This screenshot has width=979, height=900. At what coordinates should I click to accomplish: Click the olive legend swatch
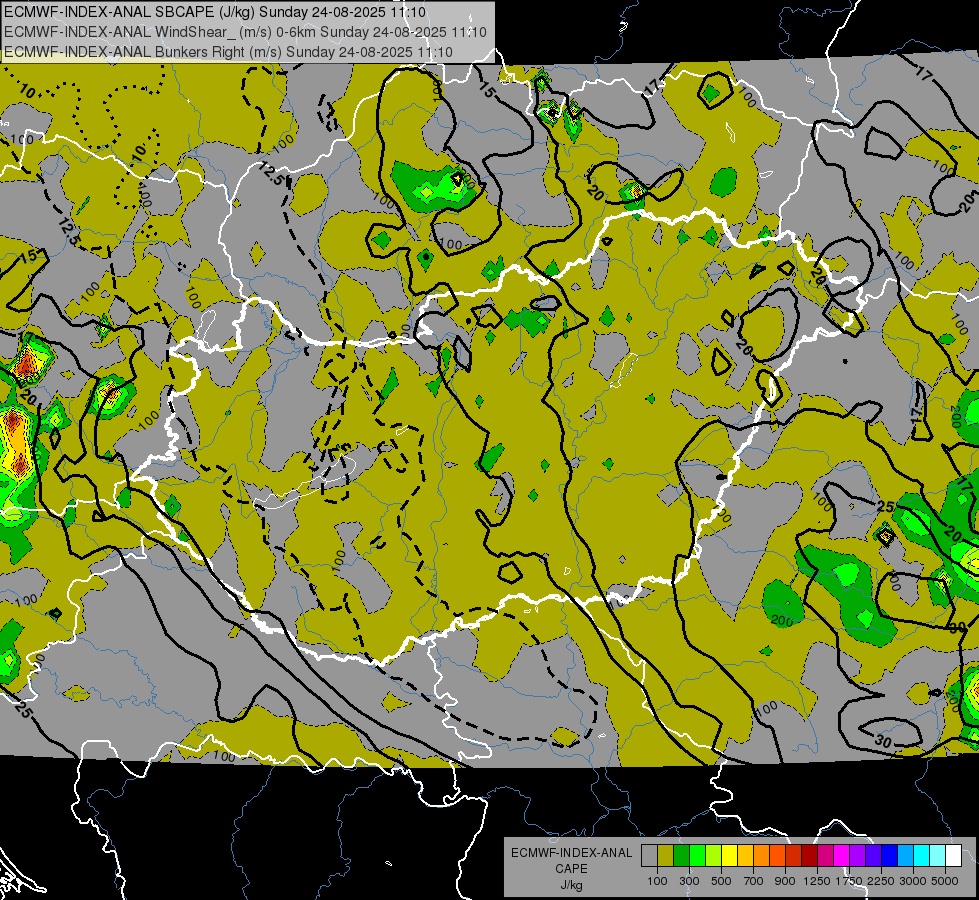pos(666,856)
